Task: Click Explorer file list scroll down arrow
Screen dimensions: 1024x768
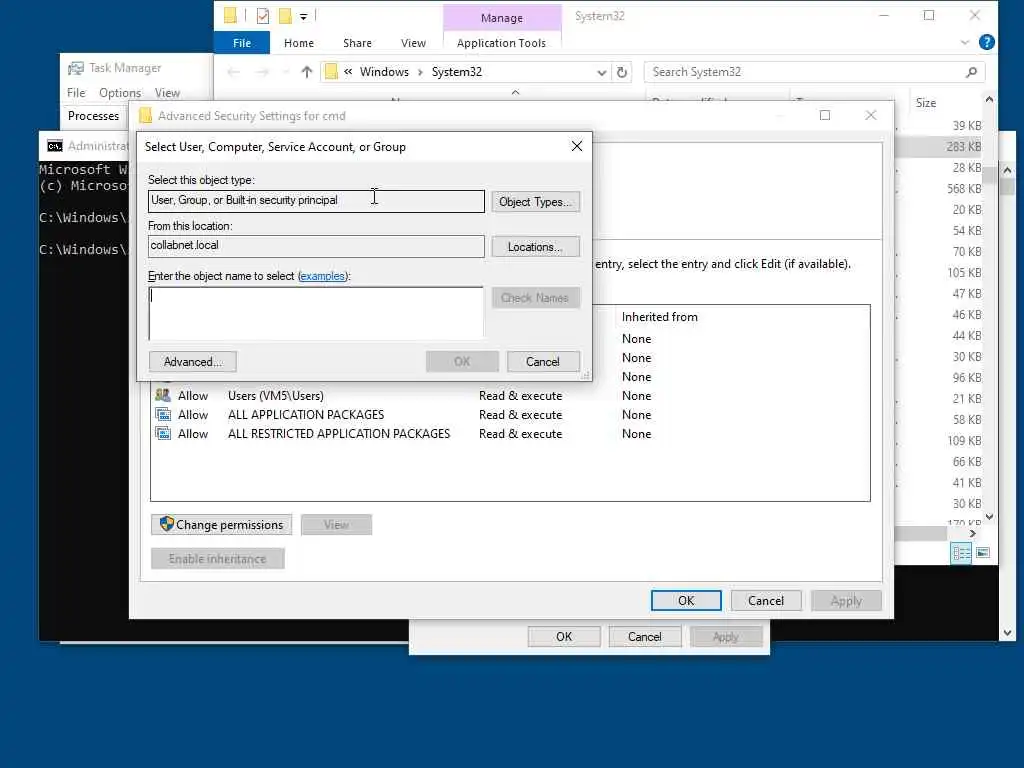Action: pos(989,517)
